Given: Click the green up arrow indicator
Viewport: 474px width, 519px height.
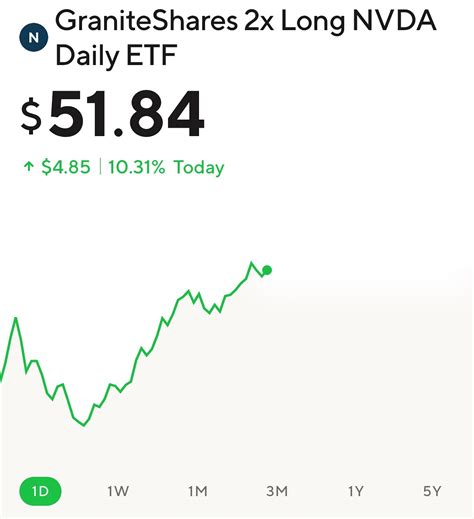Looking at the screenshot, I should click(29, 167).
